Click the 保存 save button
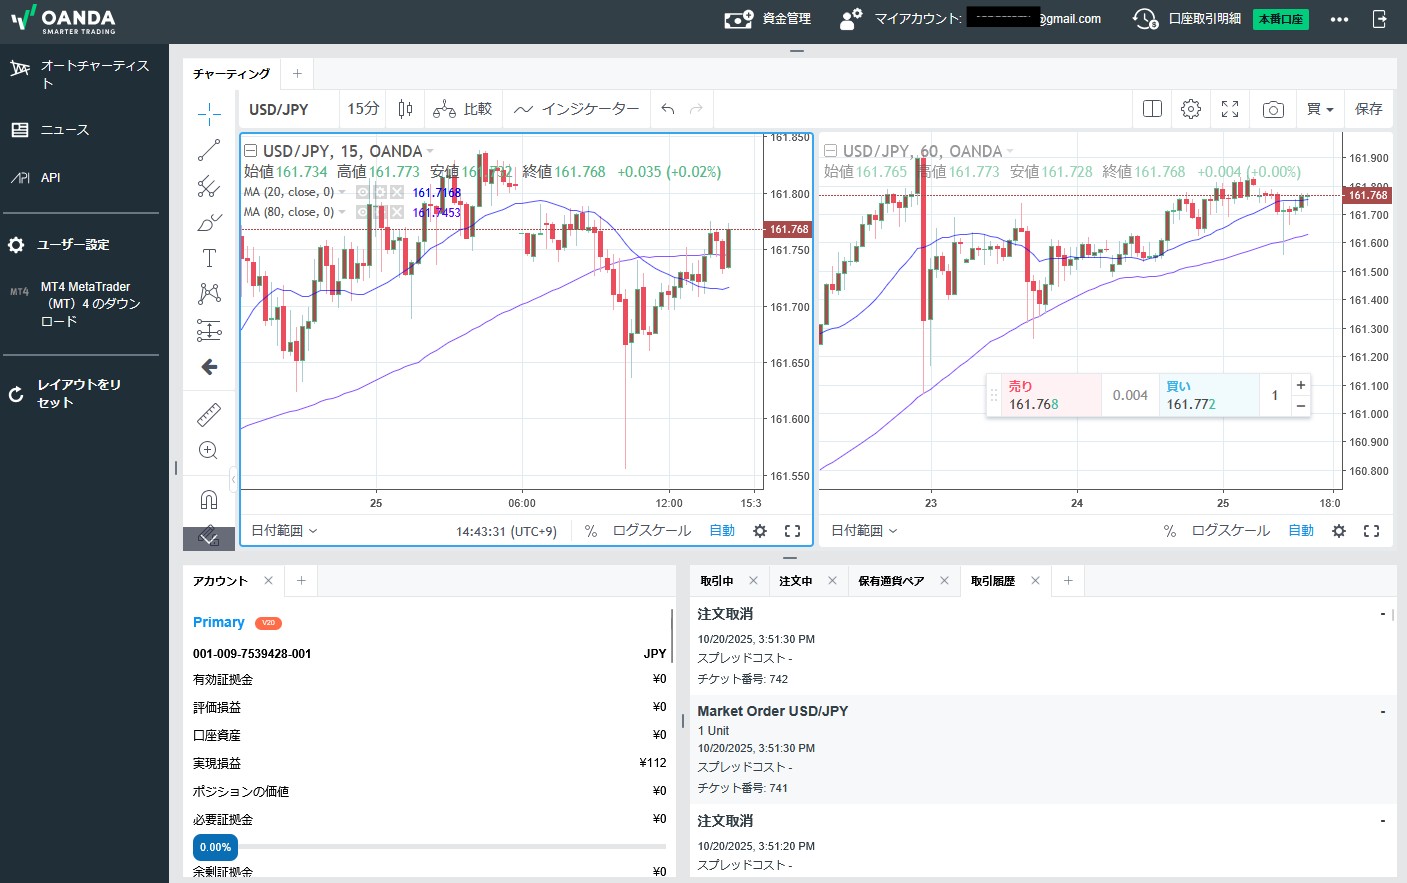This screenshot has height=883, width=1407. [1369, 109]
